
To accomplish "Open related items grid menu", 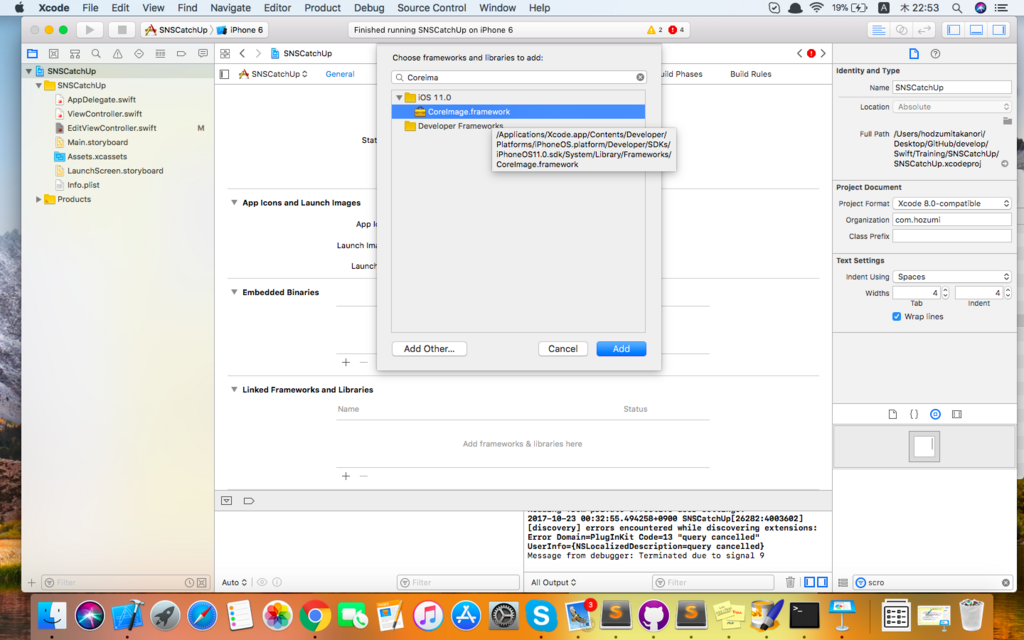I will click(225, 54).
